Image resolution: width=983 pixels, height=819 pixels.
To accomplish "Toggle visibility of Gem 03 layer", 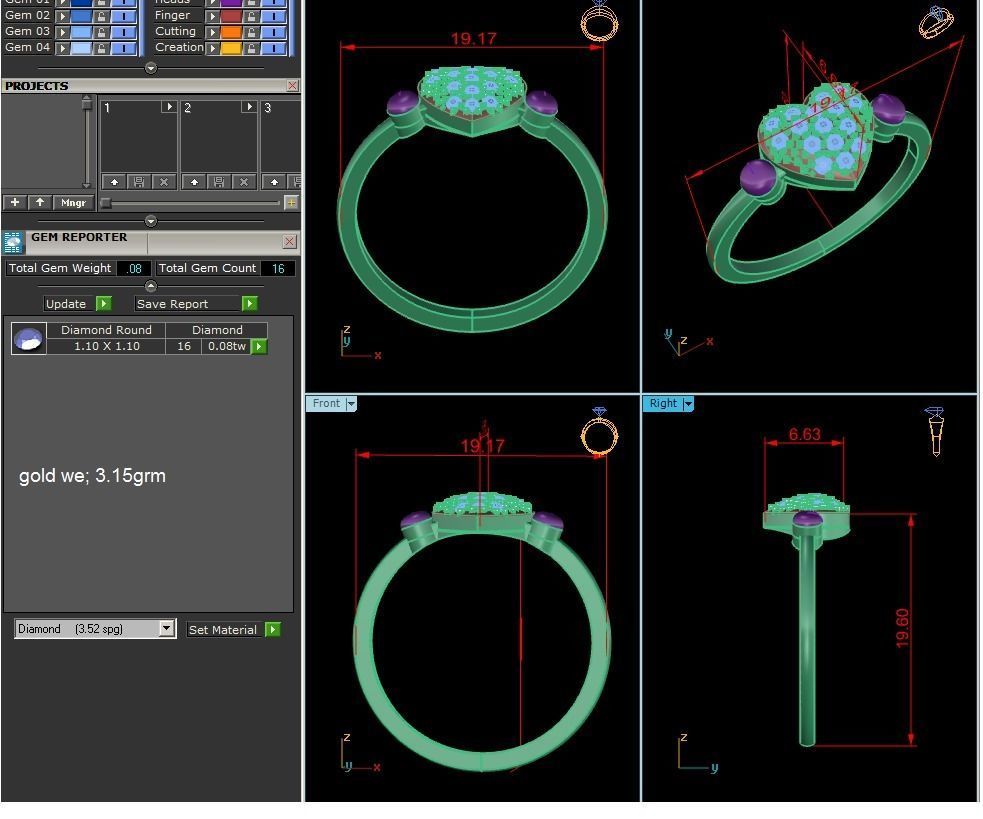I will click(124, 32).
